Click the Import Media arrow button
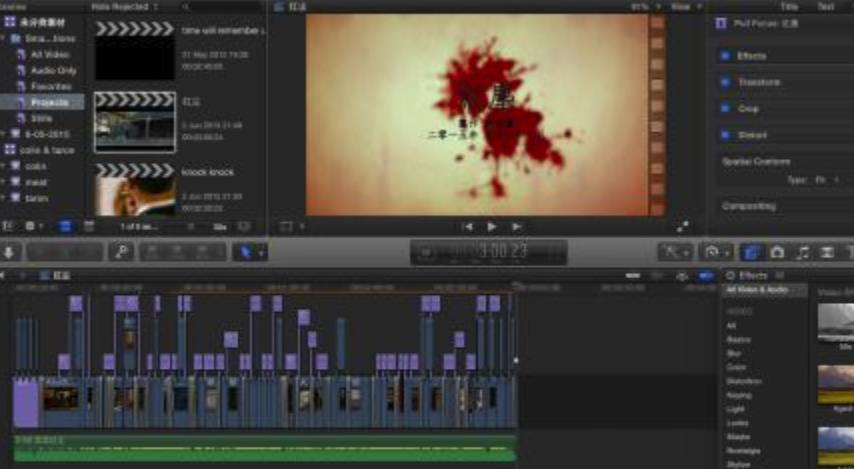Viewport: 854px width, 469px height. tap(8, 252)
